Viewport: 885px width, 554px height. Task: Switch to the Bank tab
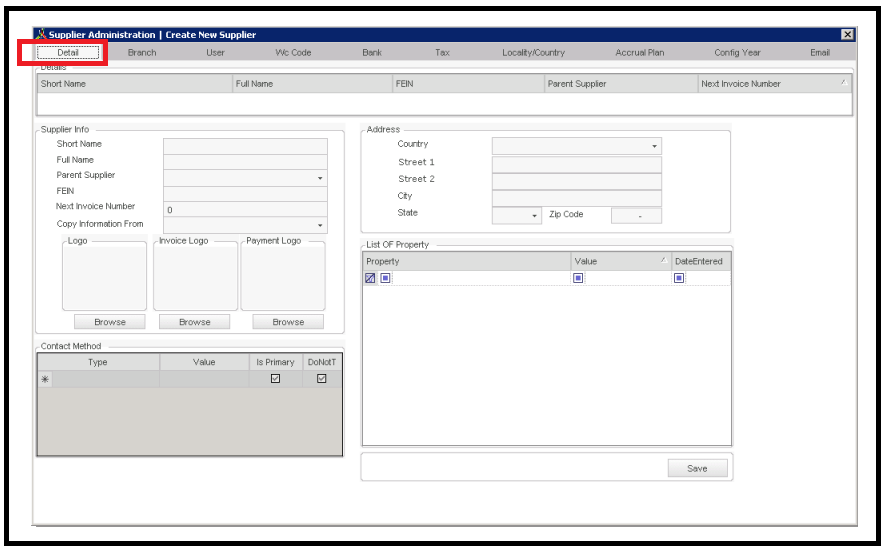click(372, 52)
